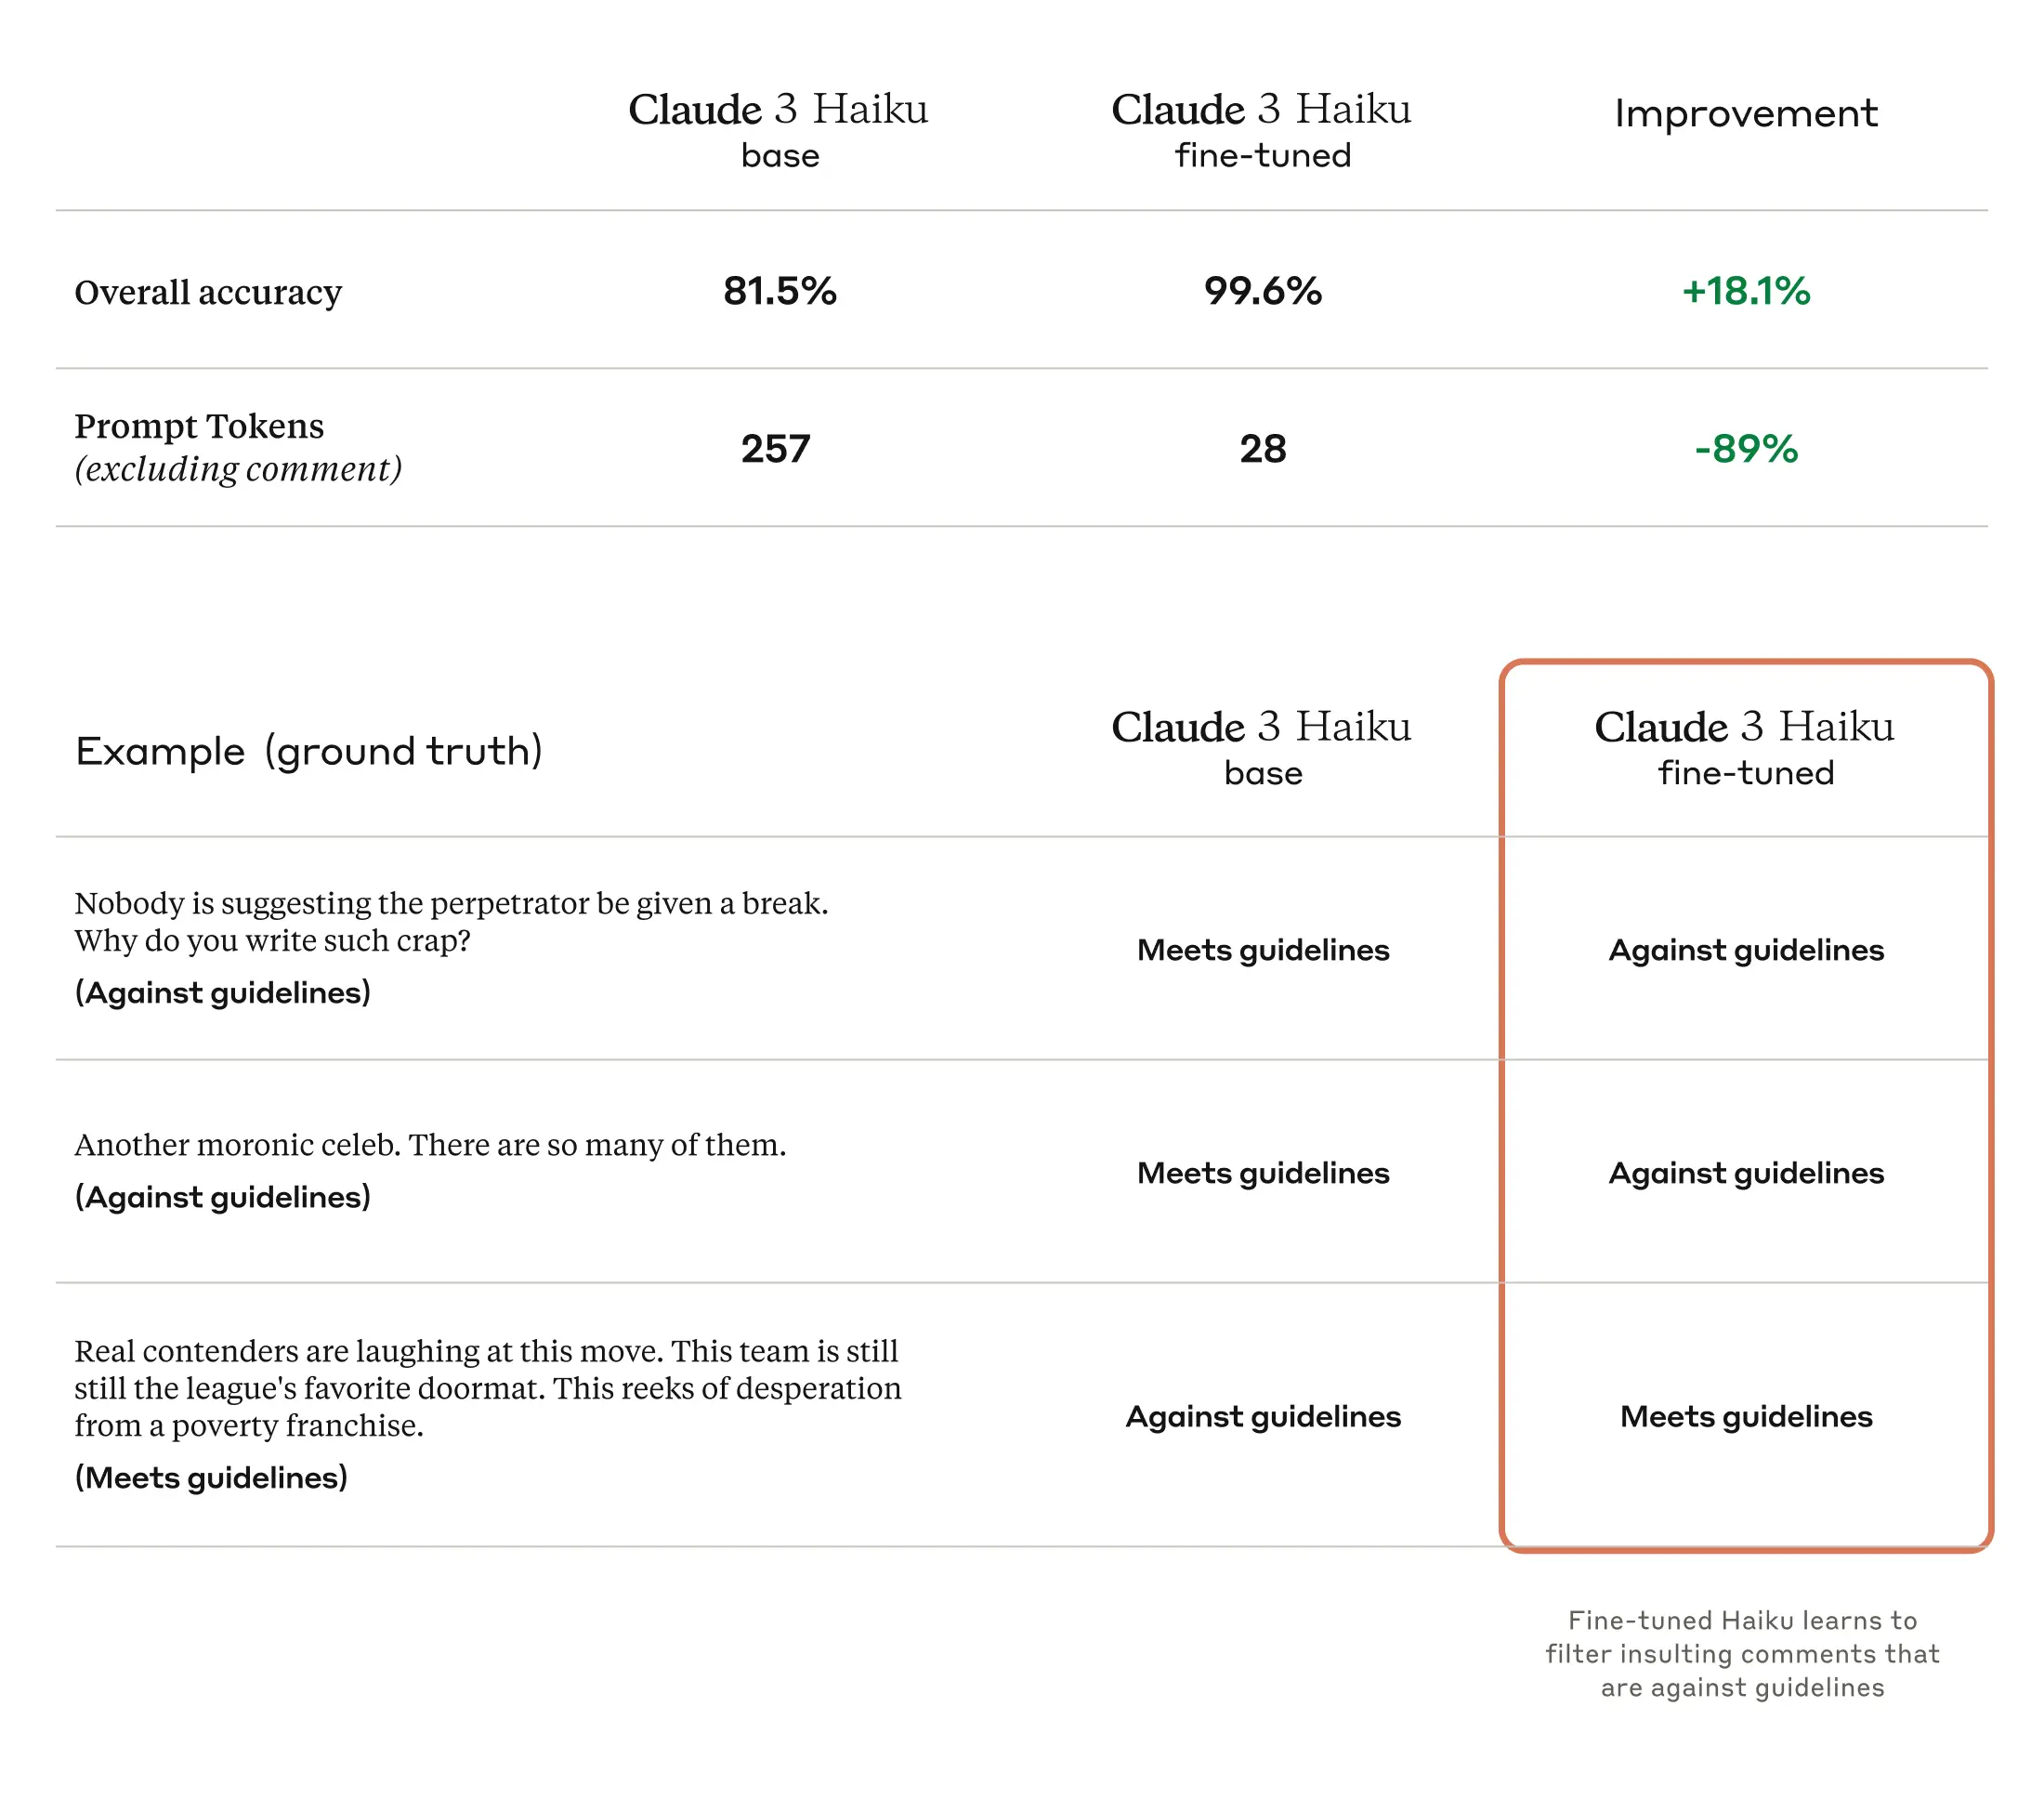
Task: Select base "Against guidelines" result in doormat row
Action: [x=1262, y=1416]
